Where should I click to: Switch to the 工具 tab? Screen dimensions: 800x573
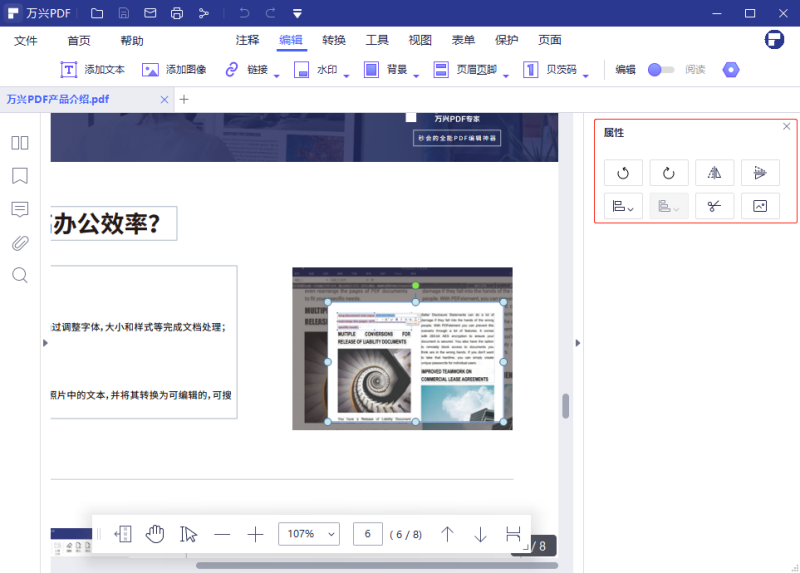pos(377,40)
